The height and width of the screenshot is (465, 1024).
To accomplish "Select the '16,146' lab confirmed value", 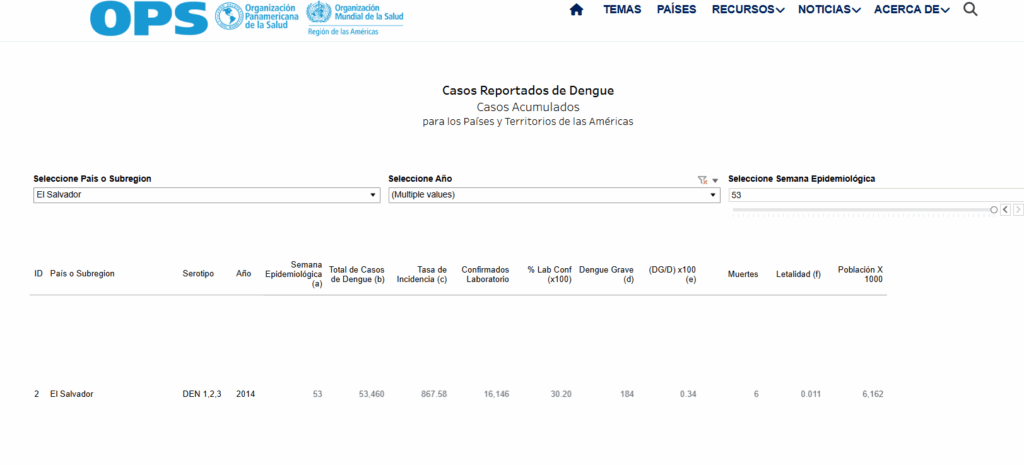I will coord(496,394).
